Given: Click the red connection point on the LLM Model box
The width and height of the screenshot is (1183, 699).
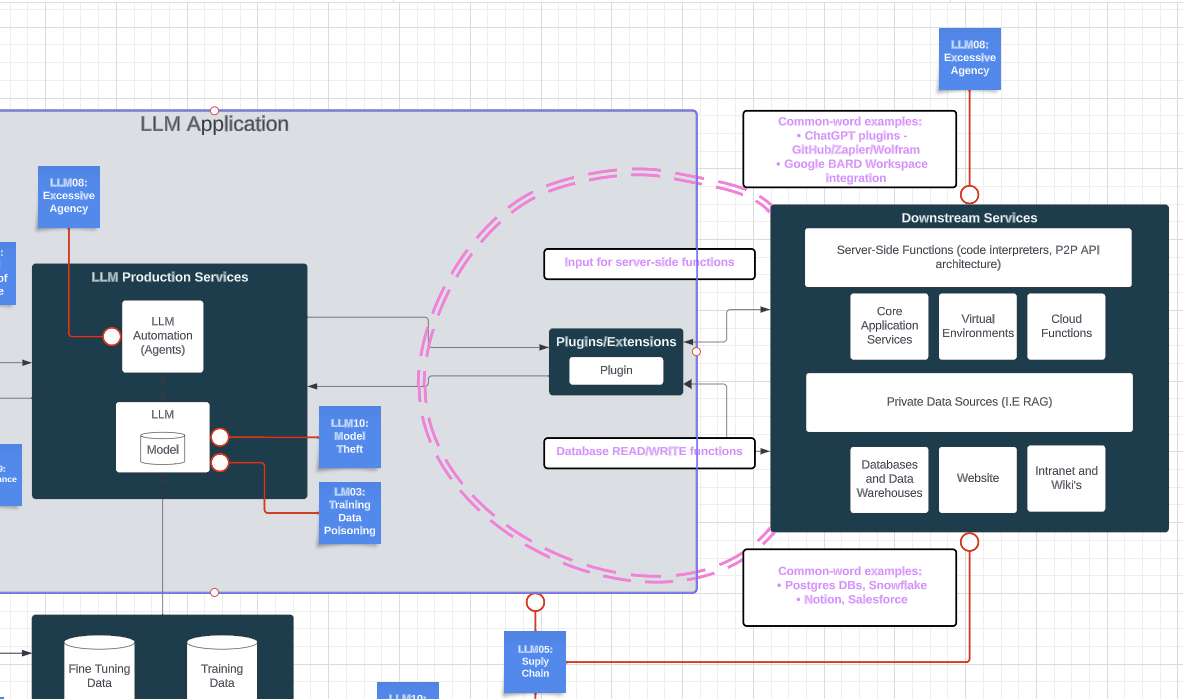Looking at the screenshot, I should point(220,437).
